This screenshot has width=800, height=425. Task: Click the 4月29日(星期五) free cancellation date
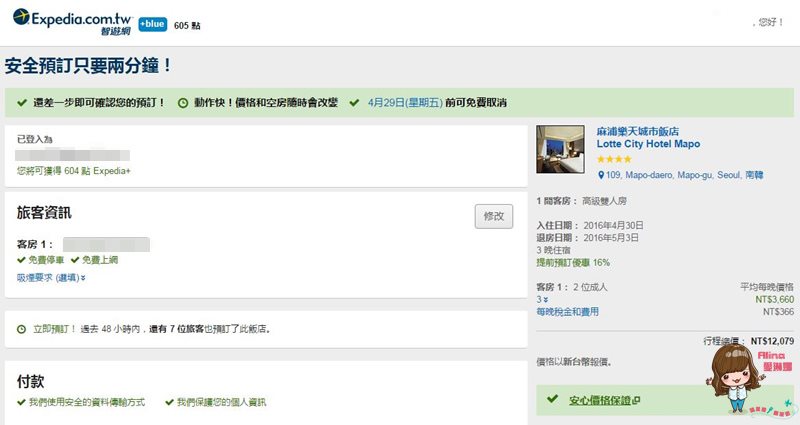tap(405, 103)
